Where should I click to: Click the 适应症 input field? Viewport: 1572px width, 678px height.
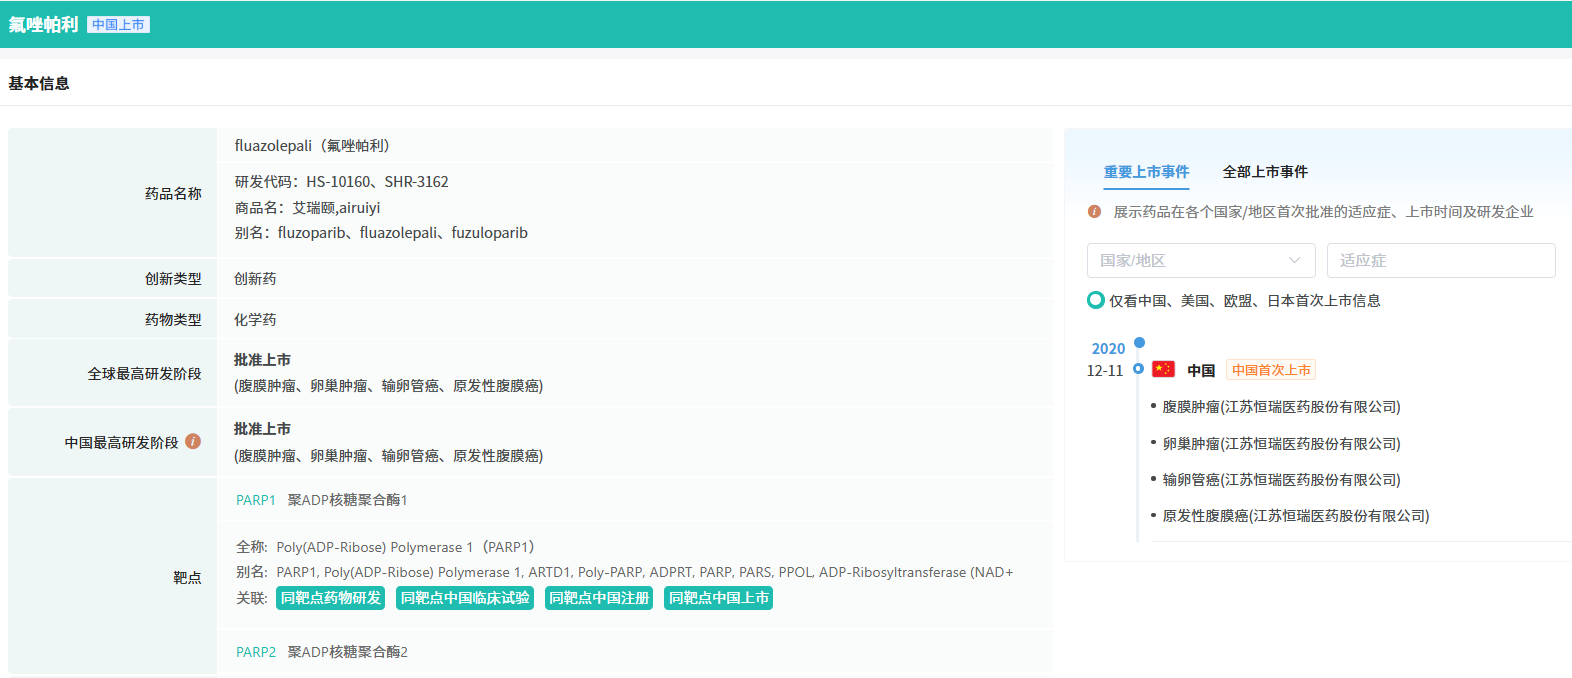click(x=1440, y=260)
